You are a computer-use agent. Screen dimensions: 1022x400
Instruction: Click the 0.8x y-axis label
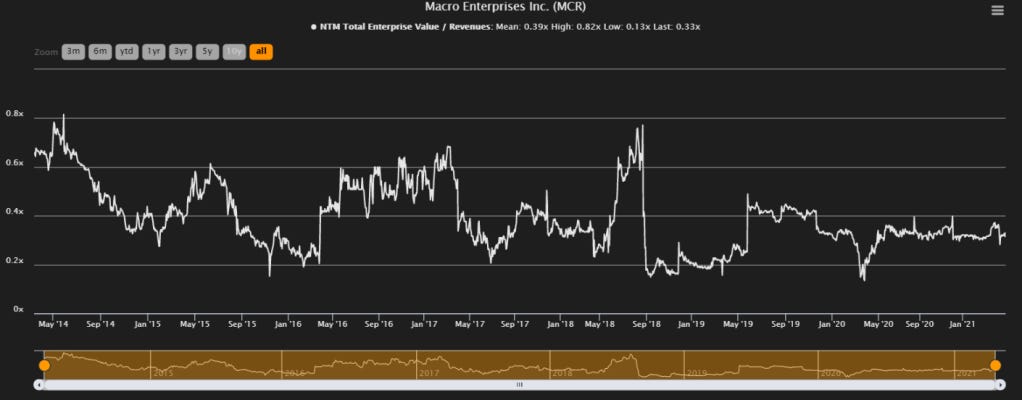[14, 114]
